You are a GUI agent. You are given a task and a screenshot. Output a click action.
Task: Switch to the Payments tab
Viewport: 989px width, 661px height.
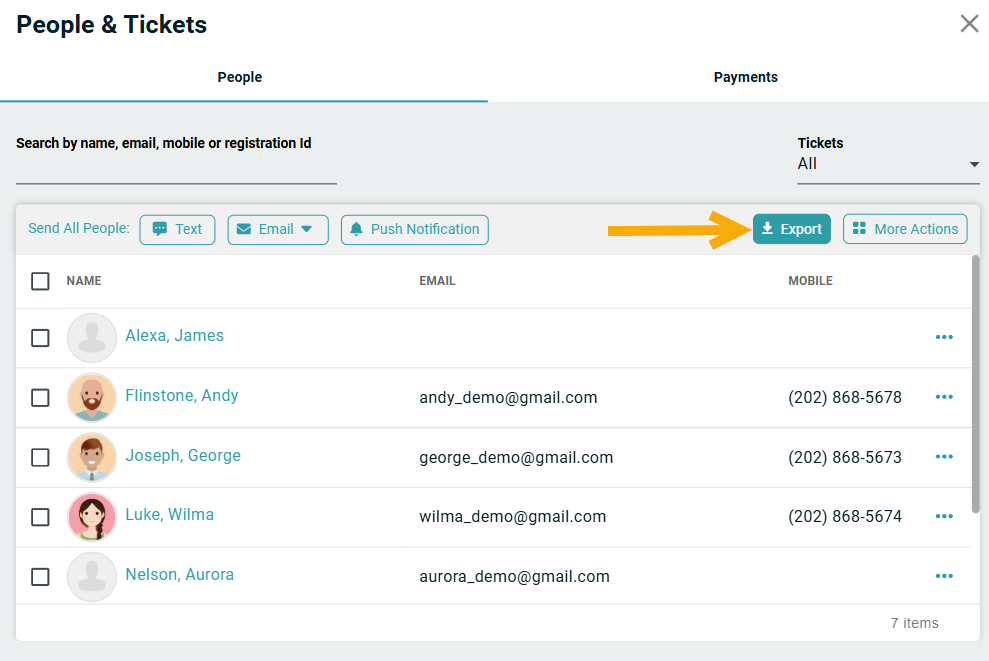pos(746,78)
